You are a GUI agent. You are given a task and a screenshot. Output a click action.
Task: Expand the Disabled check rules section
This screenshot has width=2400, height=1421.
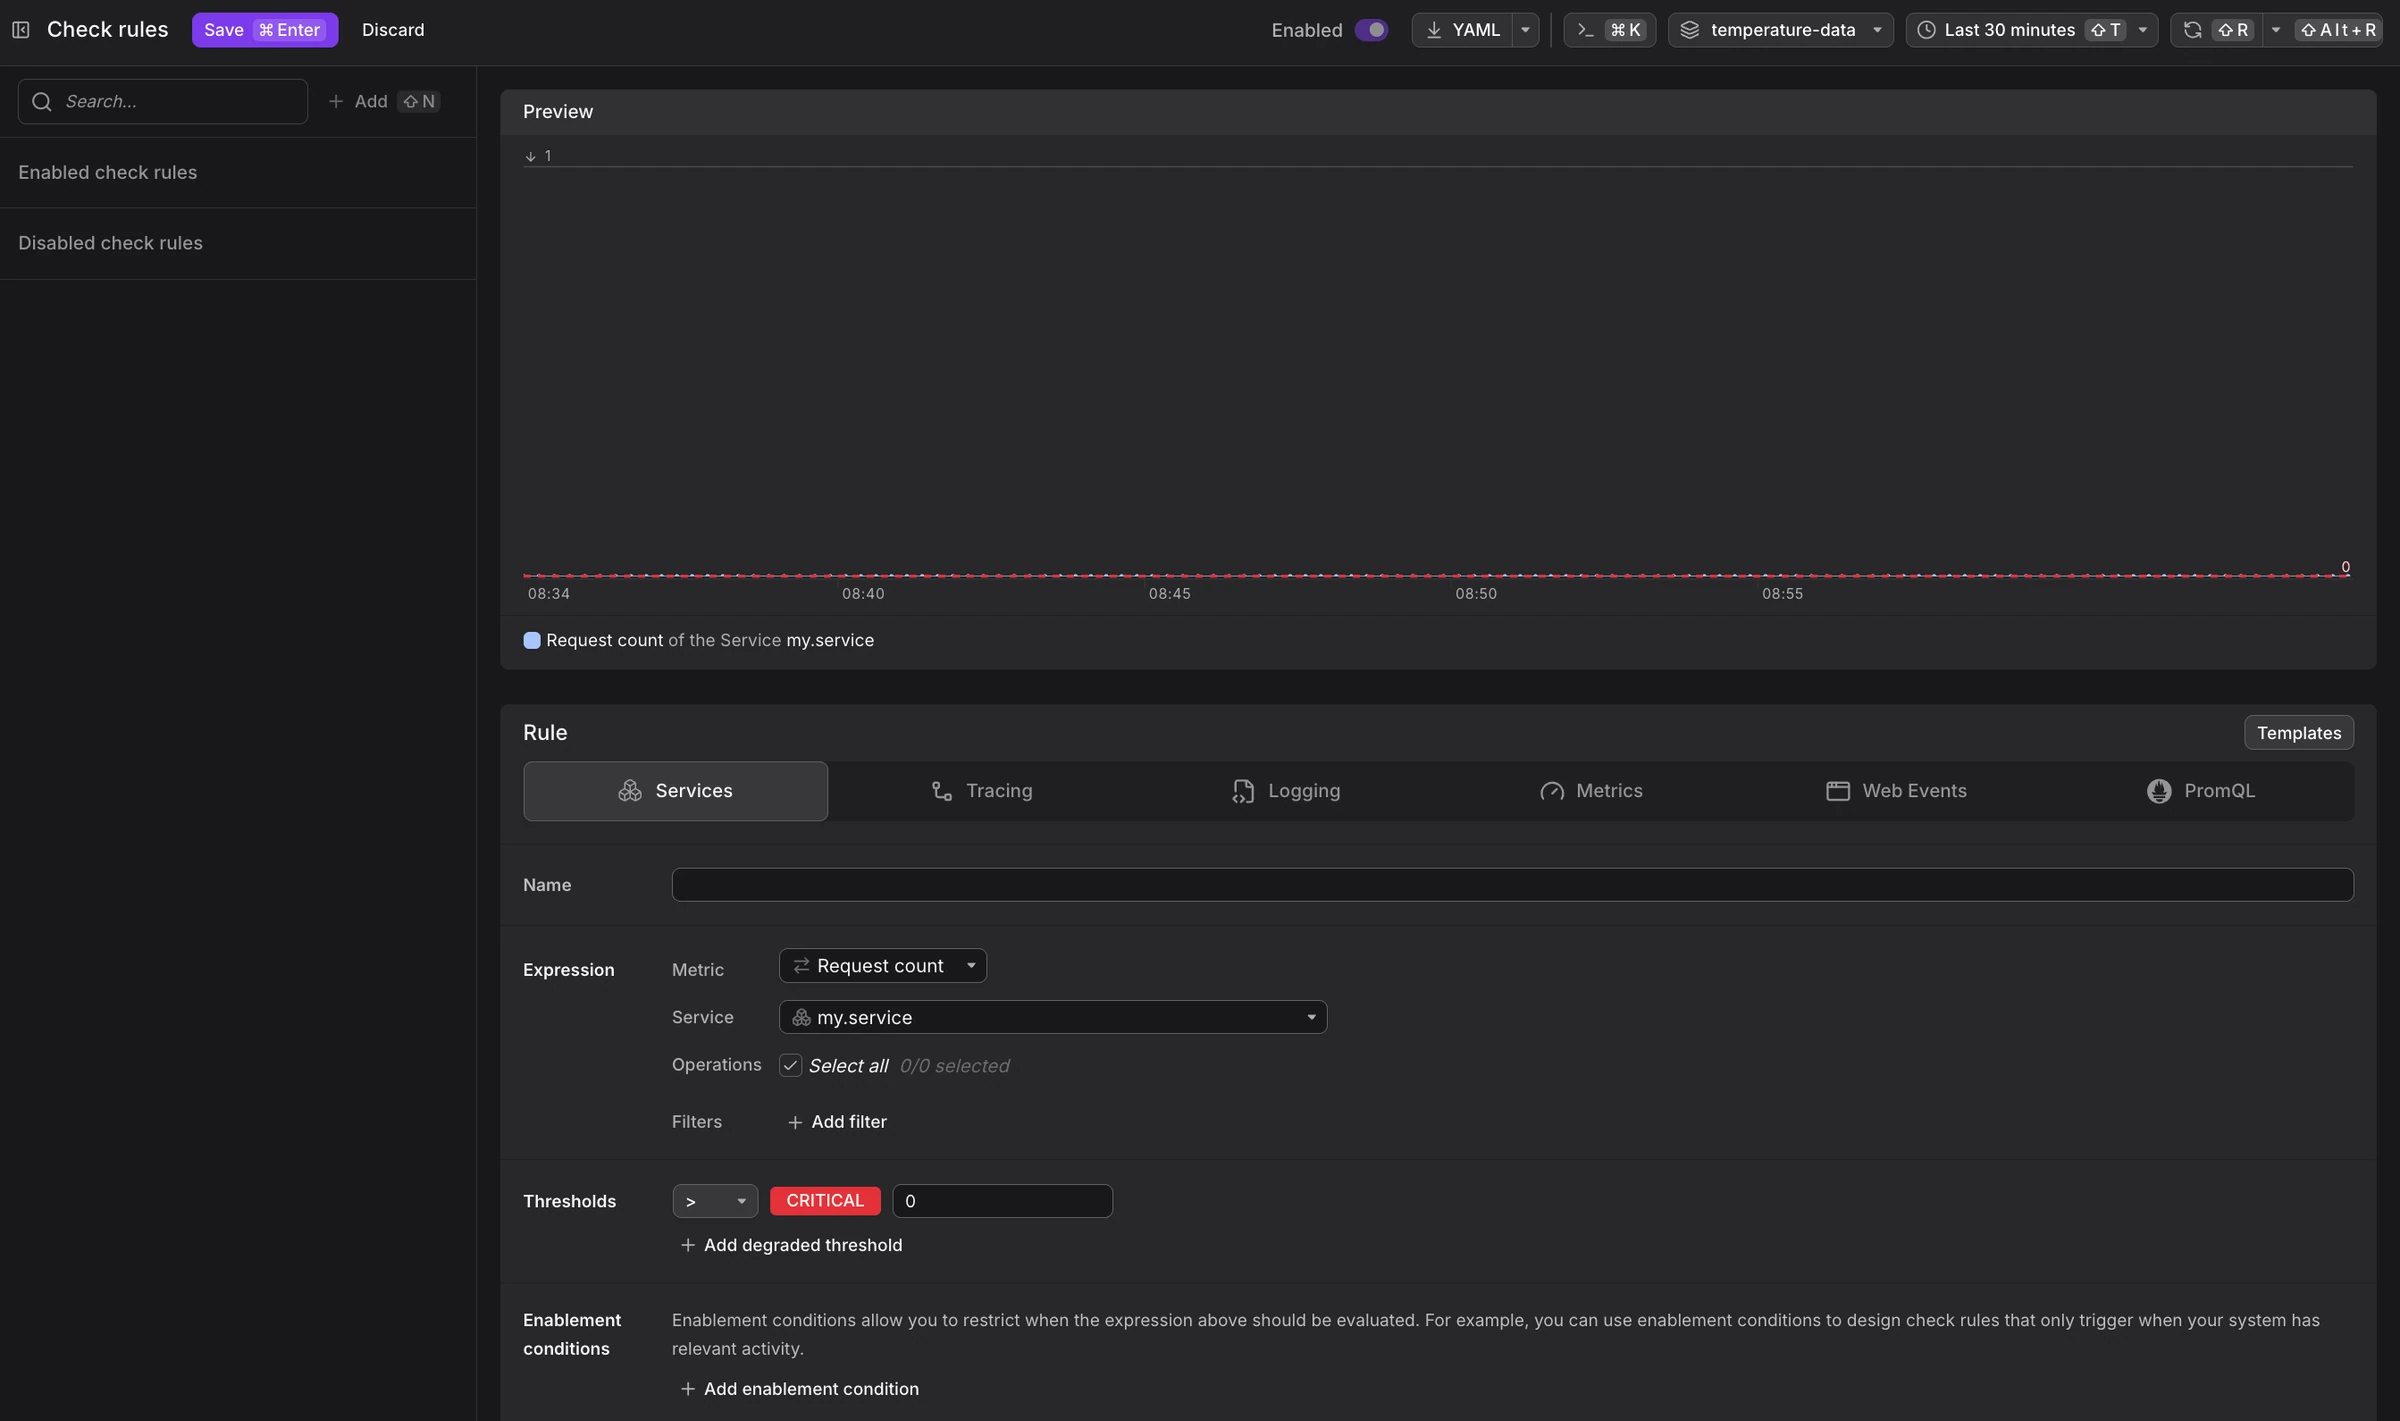(238, 243)
